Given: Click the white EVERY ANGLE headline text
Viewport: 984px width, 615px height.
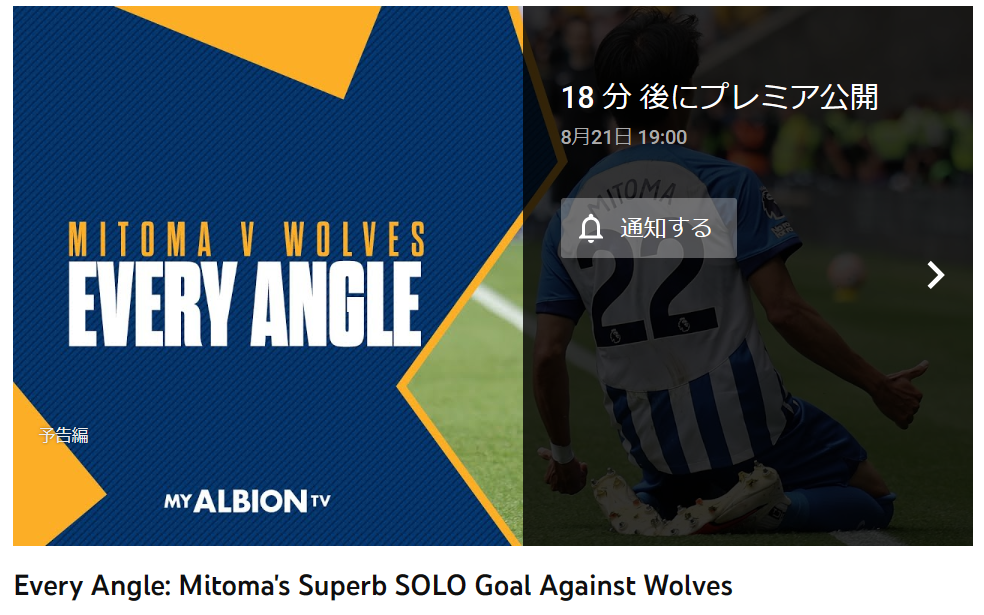Looking at the screenshot, I should [x=245, y=304].
